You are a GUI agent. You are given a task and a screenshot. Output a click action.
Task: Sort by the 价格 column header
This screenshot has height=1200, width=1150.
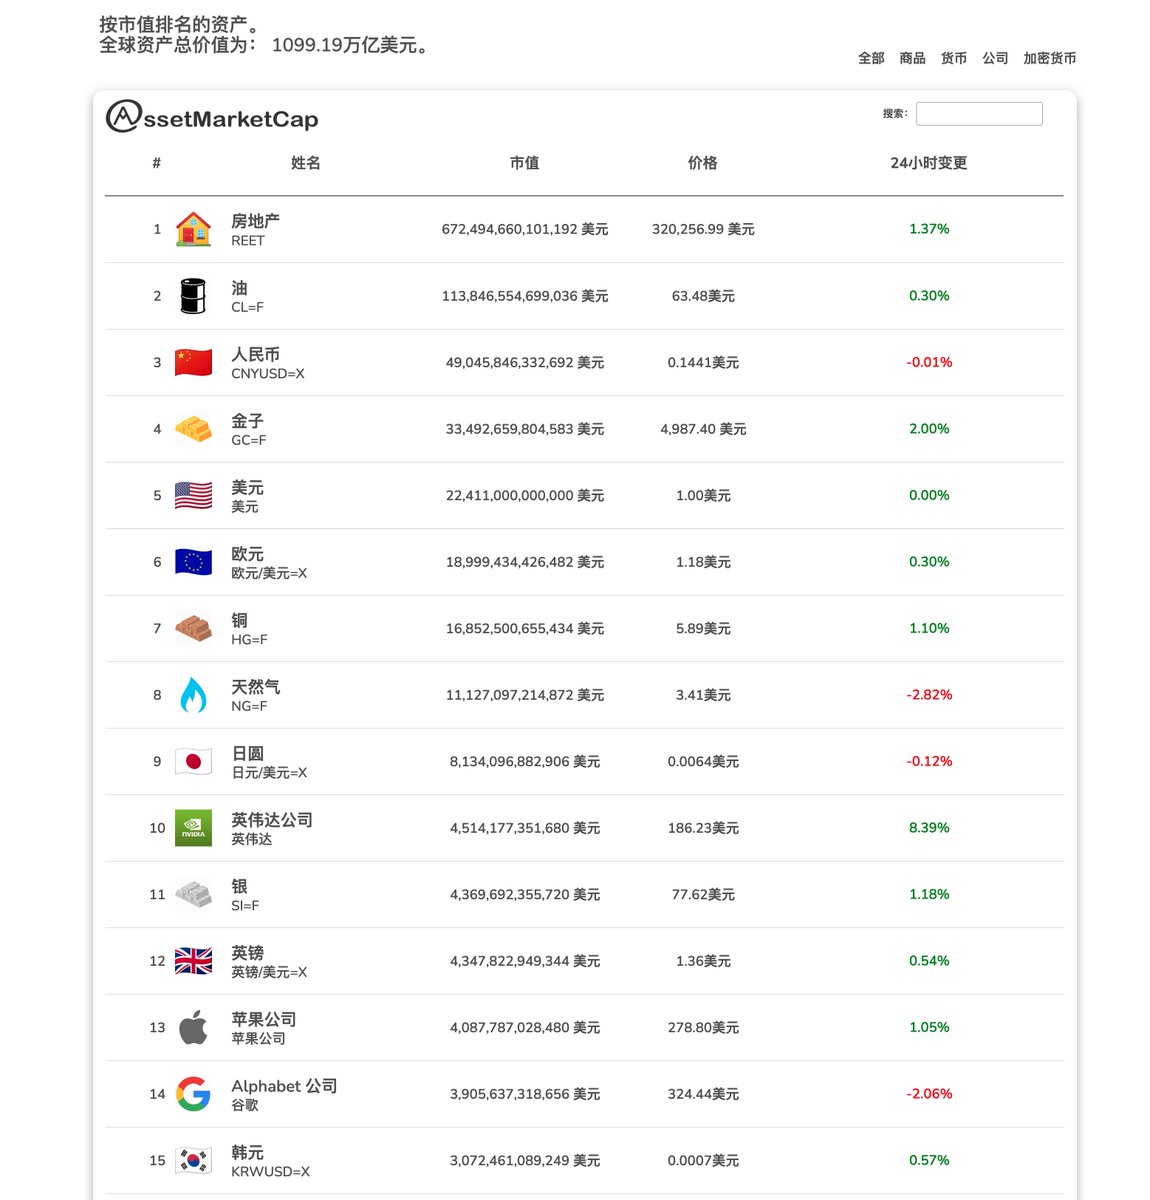point(703,163)
